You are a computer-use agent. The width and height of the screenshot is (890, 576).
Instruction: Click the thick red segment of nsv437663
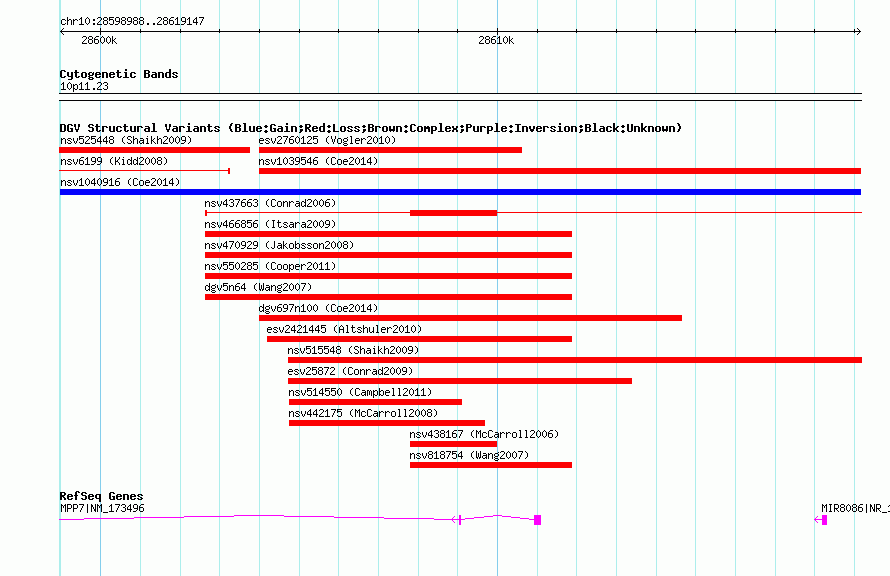tap(453, 213)
